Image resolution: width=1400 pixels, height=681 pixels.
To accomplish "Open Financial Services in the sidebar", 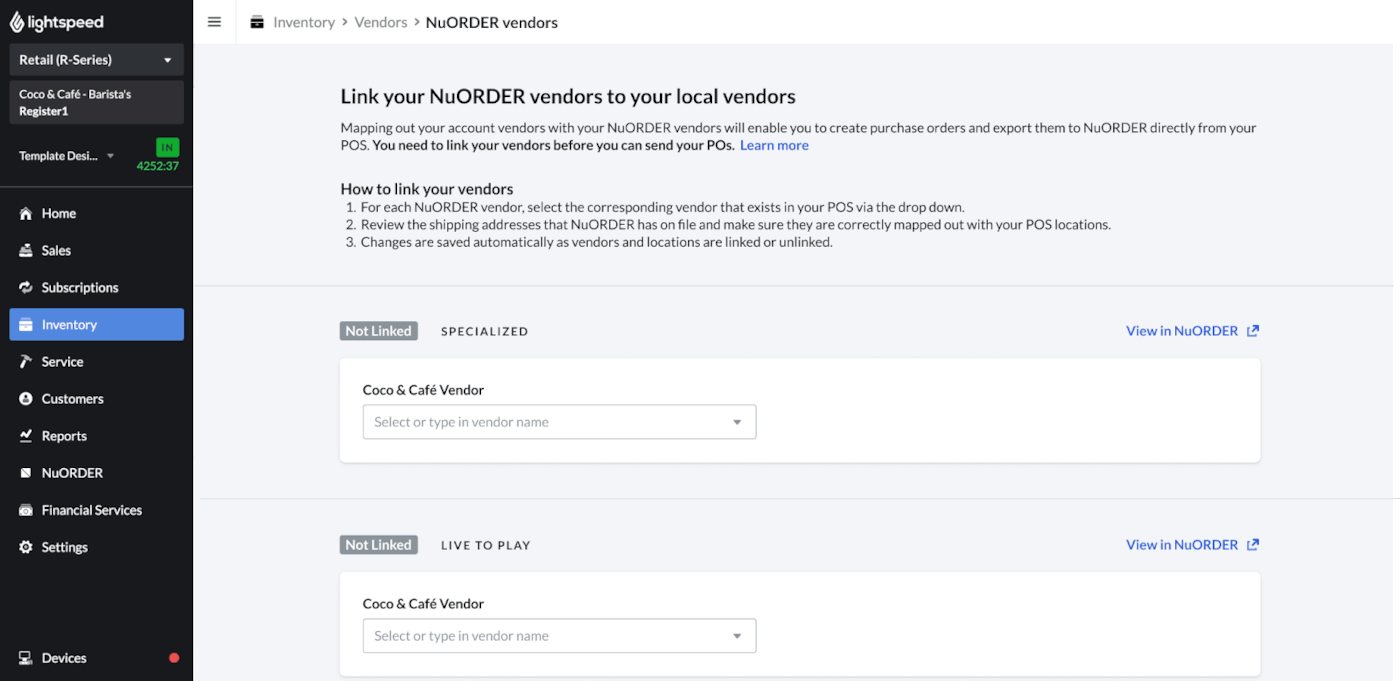I will coord(96,510).
